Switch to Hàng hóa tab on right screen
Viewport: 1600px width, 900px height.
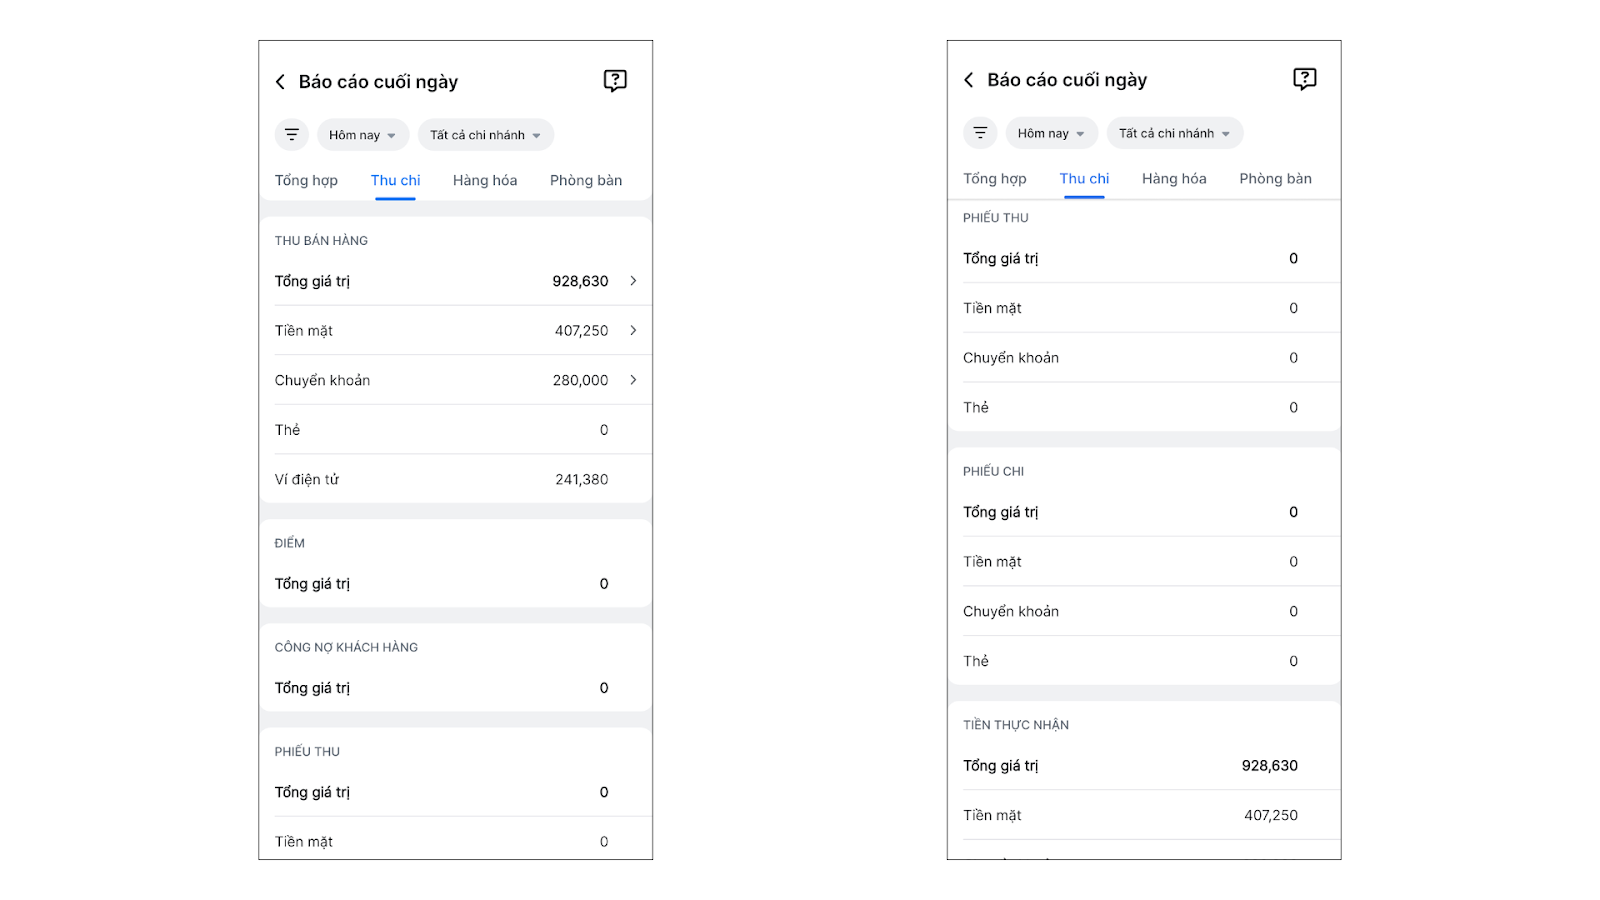point(1174,178)
